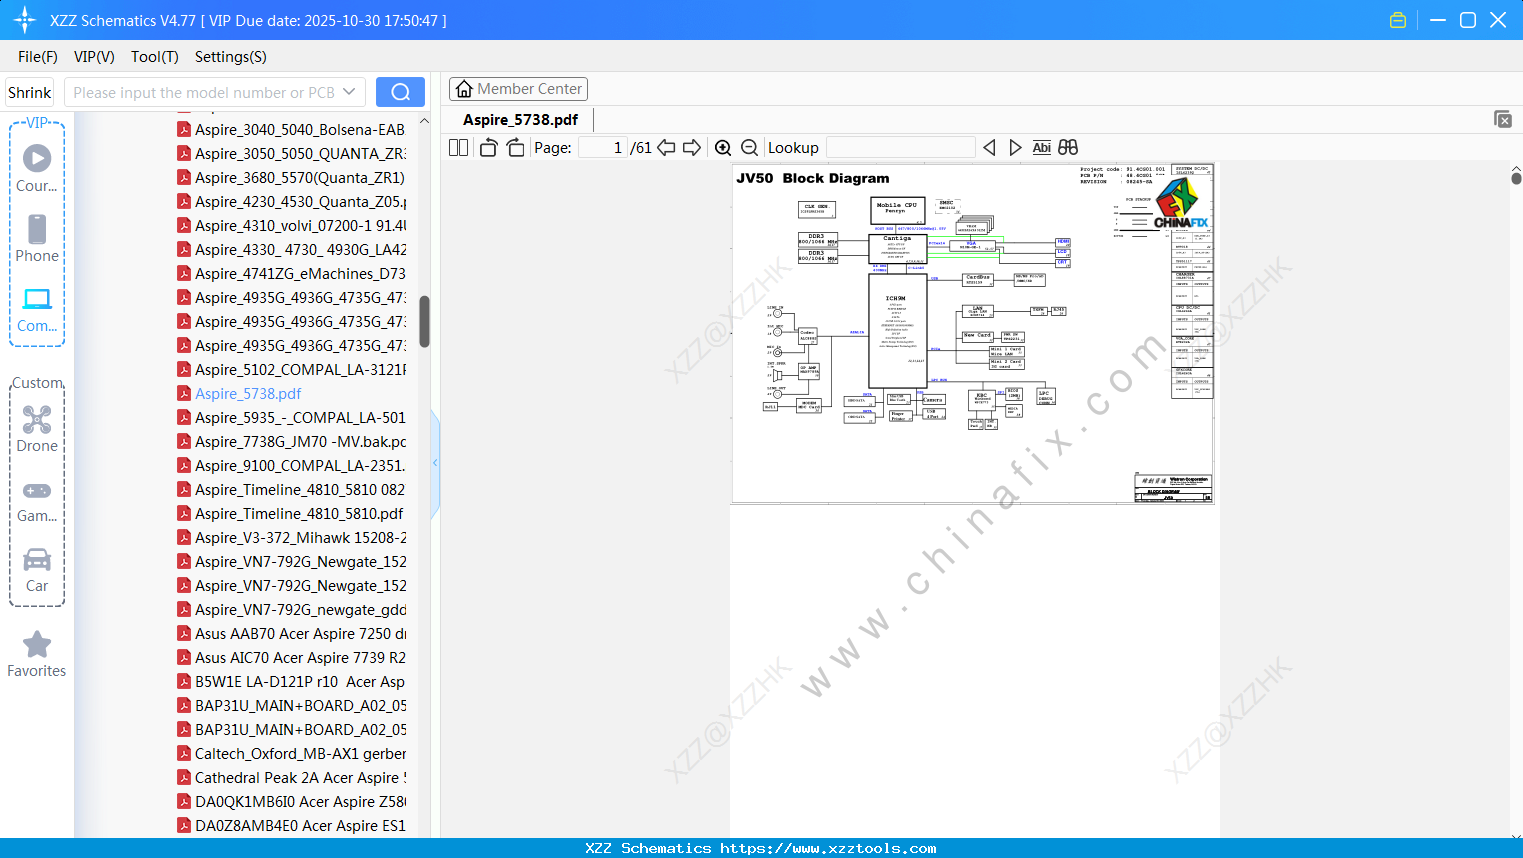1523x858 pixels.
Task: Click the file list scroll-up arrow
Action: 424,121
